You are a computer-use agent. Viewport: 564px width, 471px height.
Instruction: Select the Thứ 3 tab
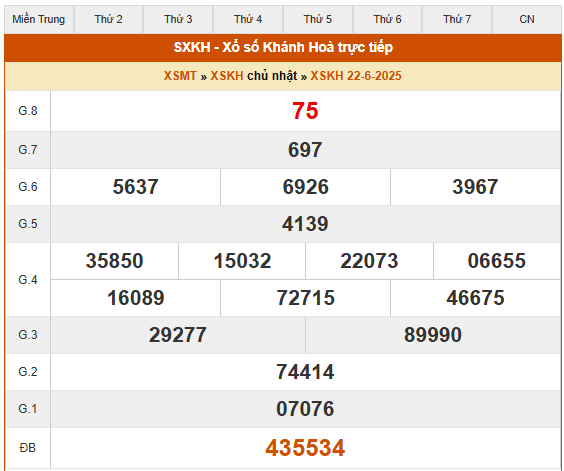[178, 19]
